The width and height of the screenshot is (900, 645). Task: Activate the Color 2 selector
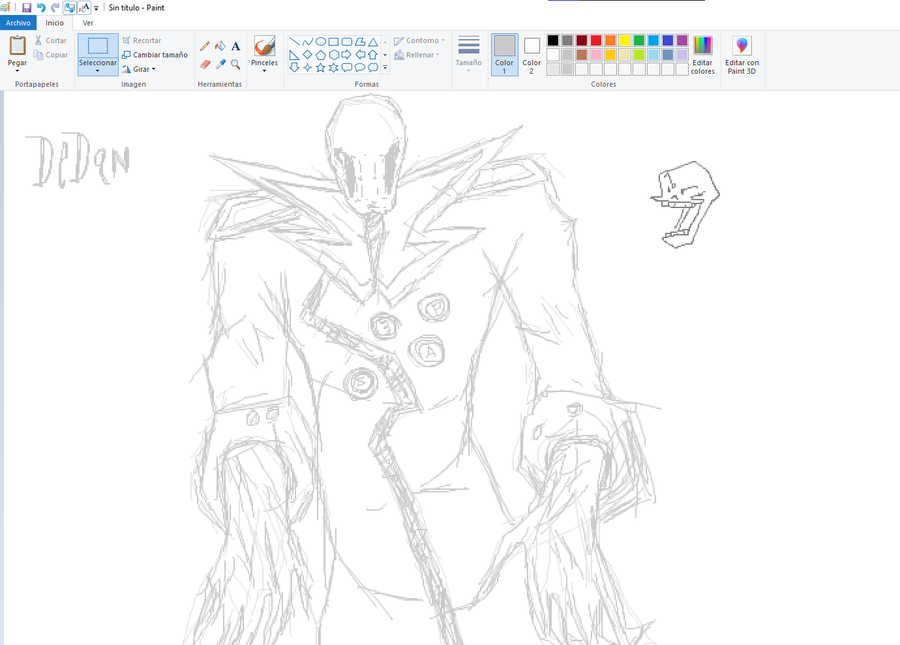point(532,55)
